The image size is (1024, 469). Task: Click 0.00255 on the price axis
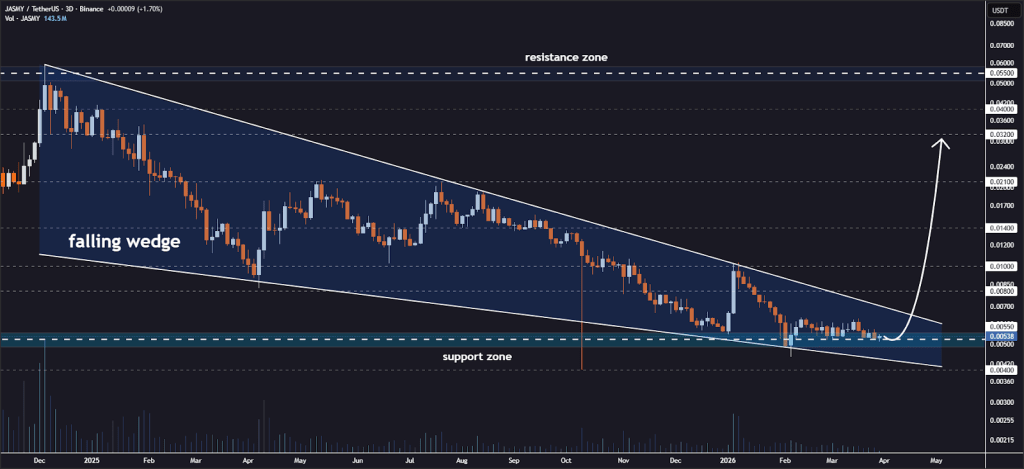(1000, 421)
